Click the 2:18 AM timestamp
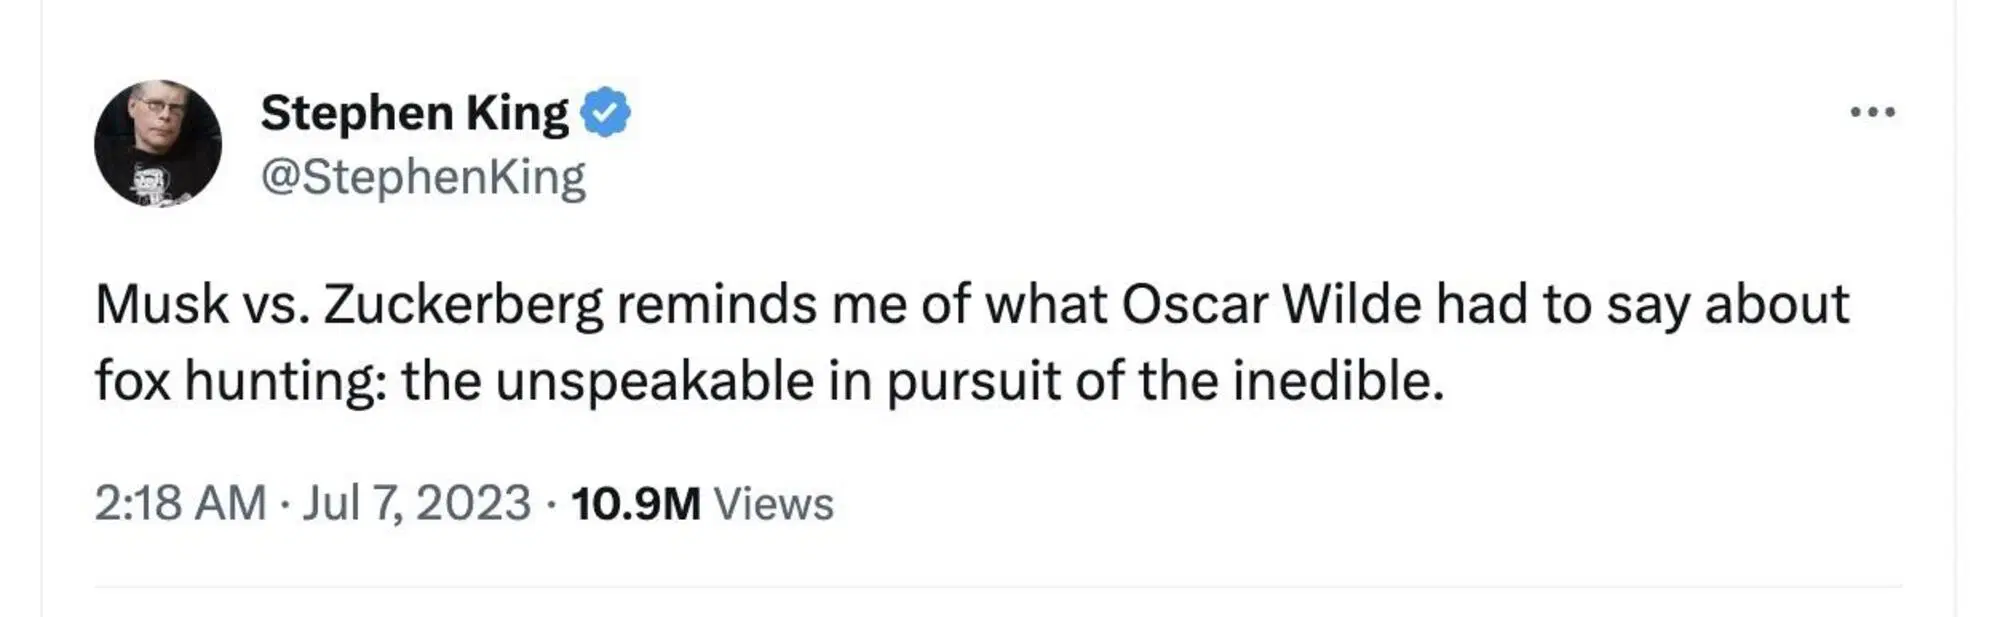Viewport: 2000px width, 617px height. tap(180, 502)
